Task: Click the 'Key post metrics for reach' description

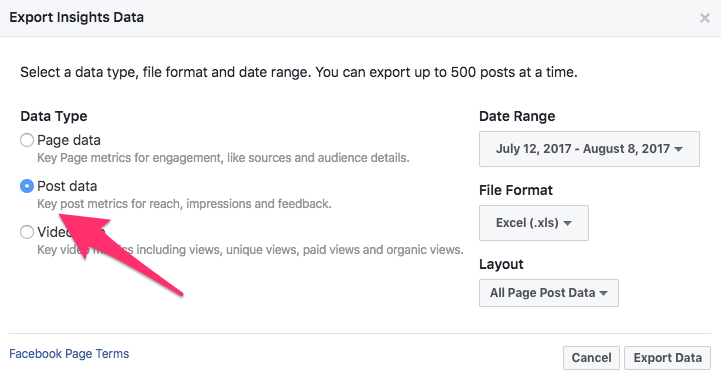Action: tap(184, 204)
